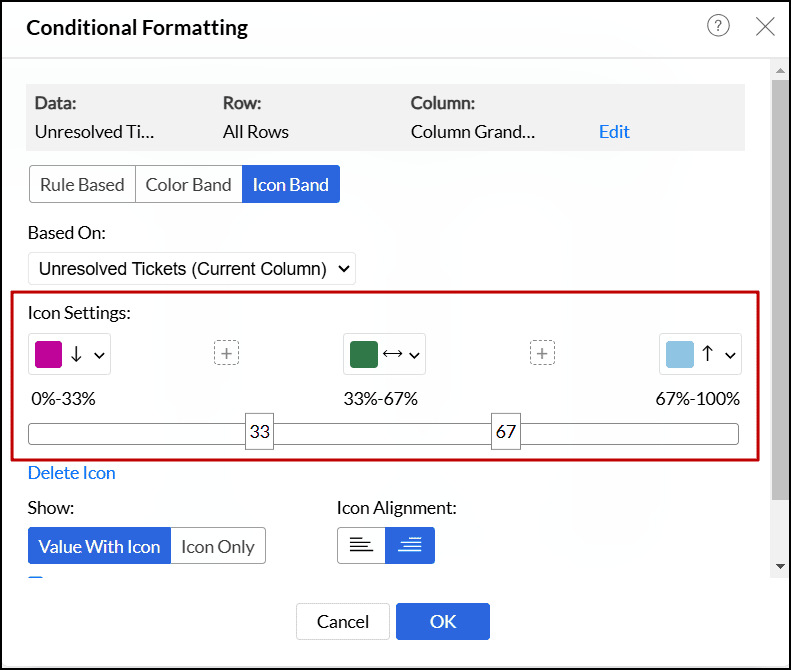Click the down arrow icon in first band
791x670 pixels.
click(77, 354)
